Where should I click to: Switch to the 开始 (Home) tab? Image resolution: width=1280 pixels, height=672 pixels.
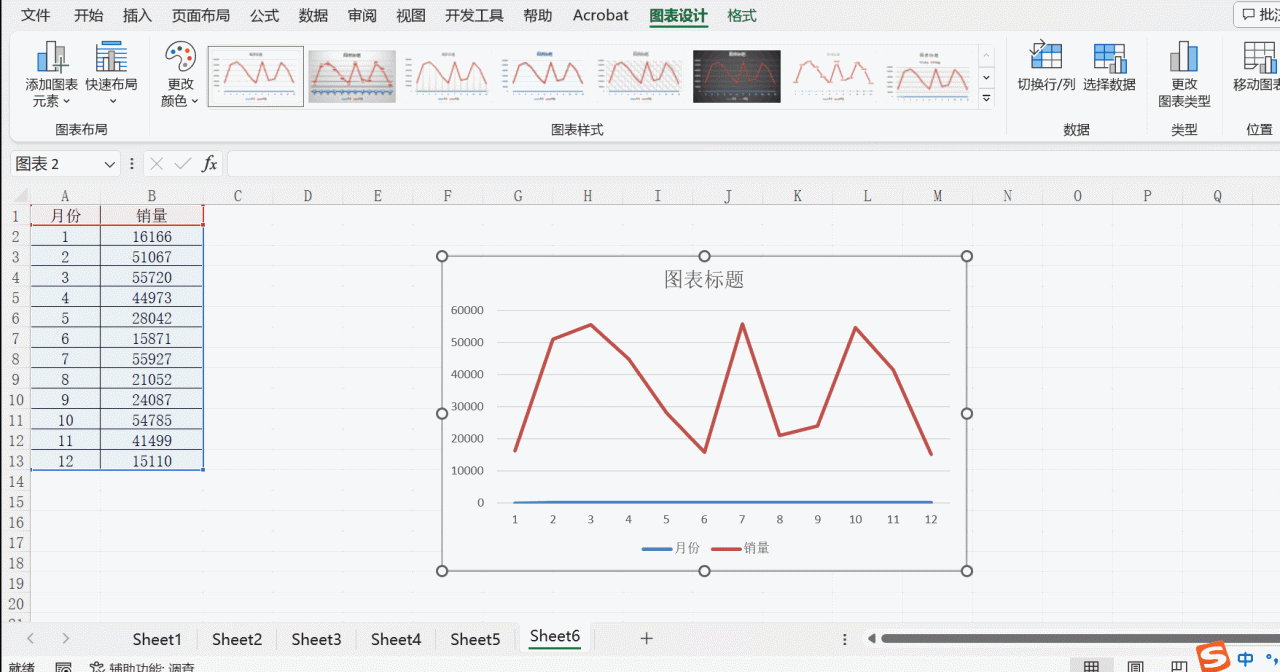88,16
